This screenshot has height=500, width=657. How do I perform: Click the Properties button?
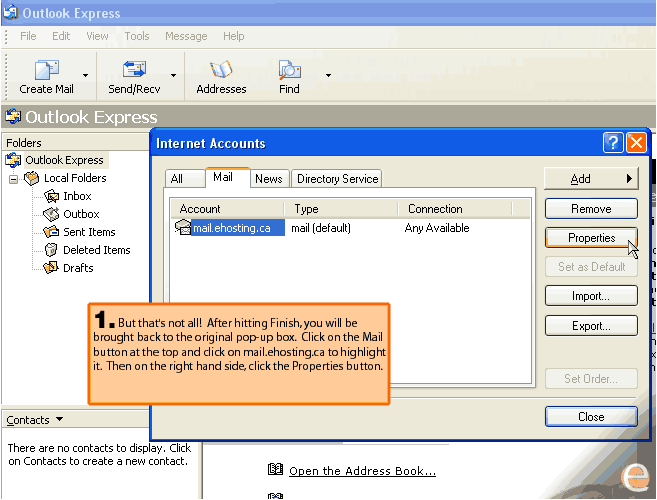[591, 238]
